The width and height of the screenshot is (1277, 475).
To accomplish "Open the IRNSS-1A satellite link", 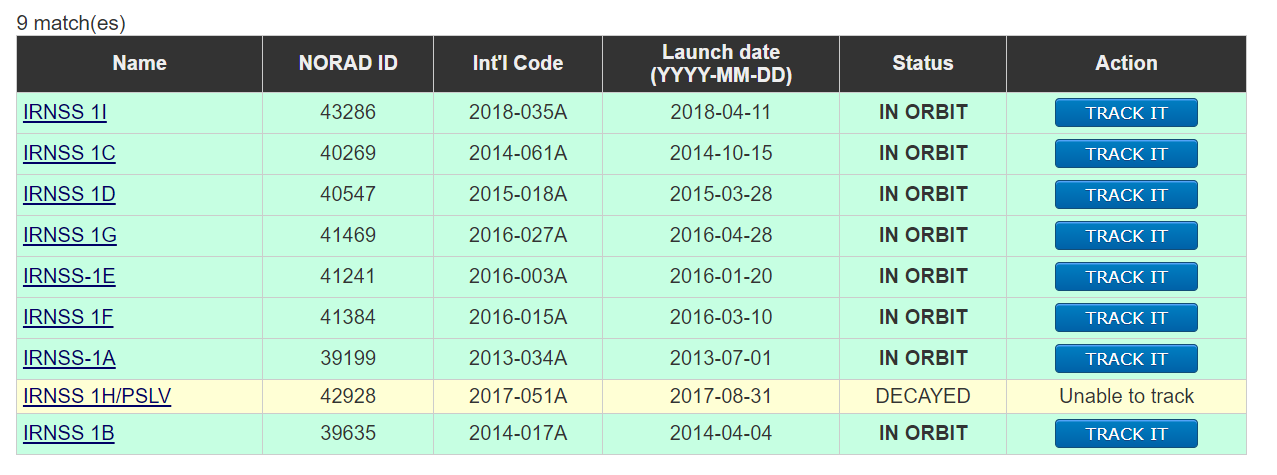I will [69, 359].
